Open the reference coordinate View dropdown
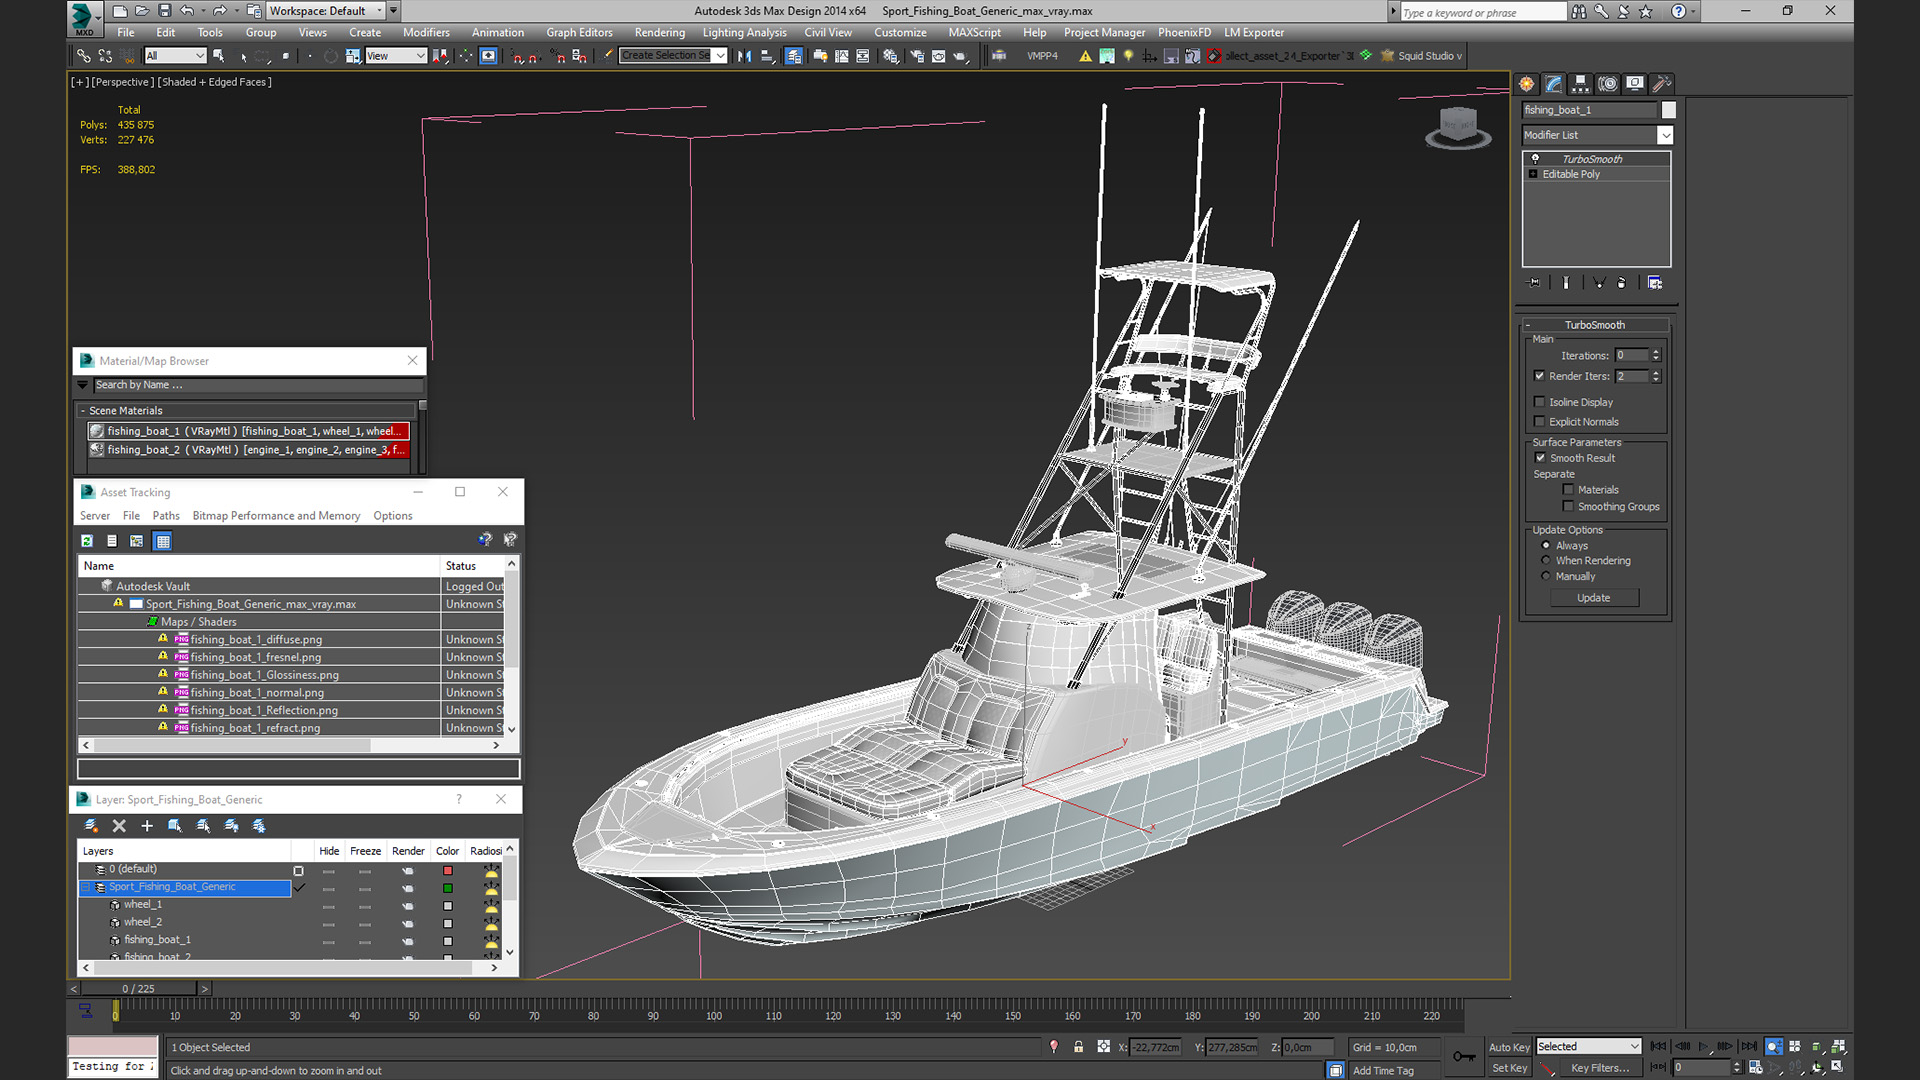Screen dimensions: 1920x1080 [x=396, y=56]
